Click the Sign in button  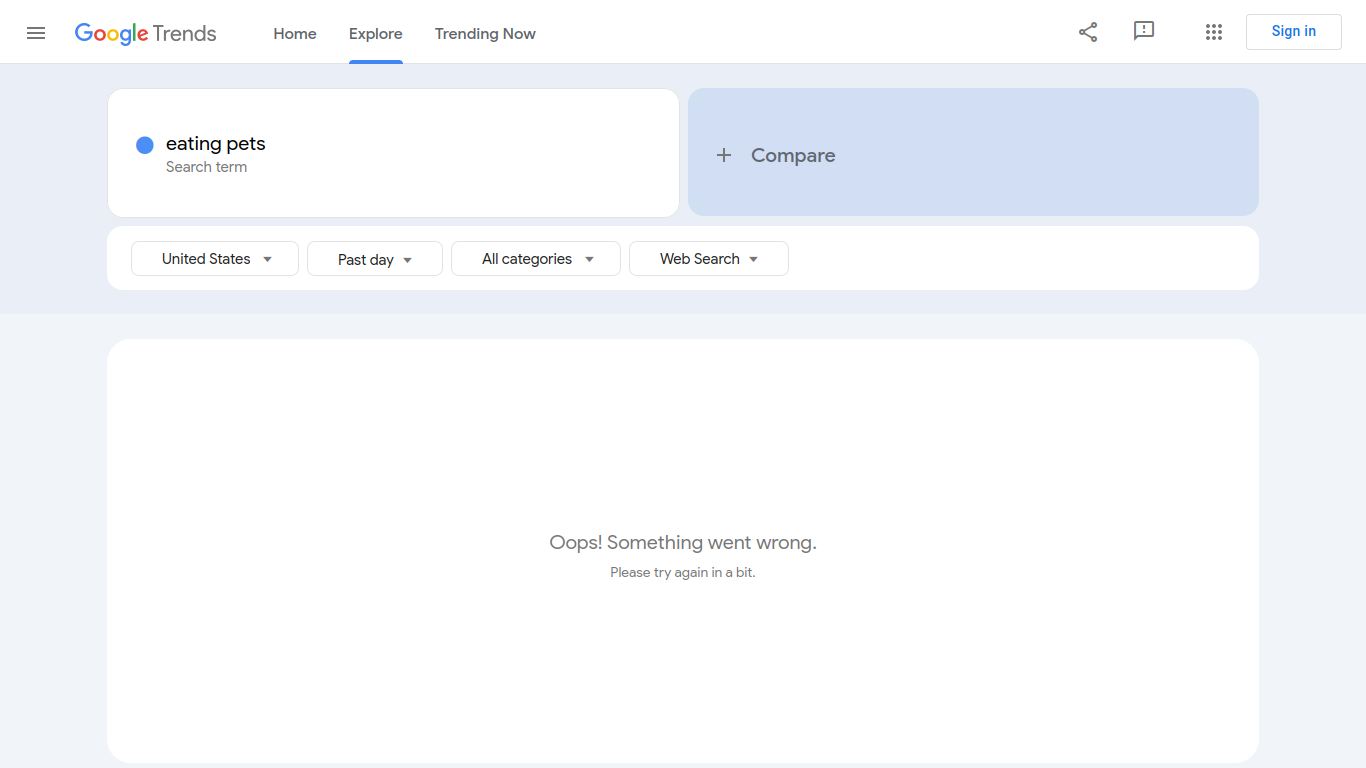tap(1294, 31)
